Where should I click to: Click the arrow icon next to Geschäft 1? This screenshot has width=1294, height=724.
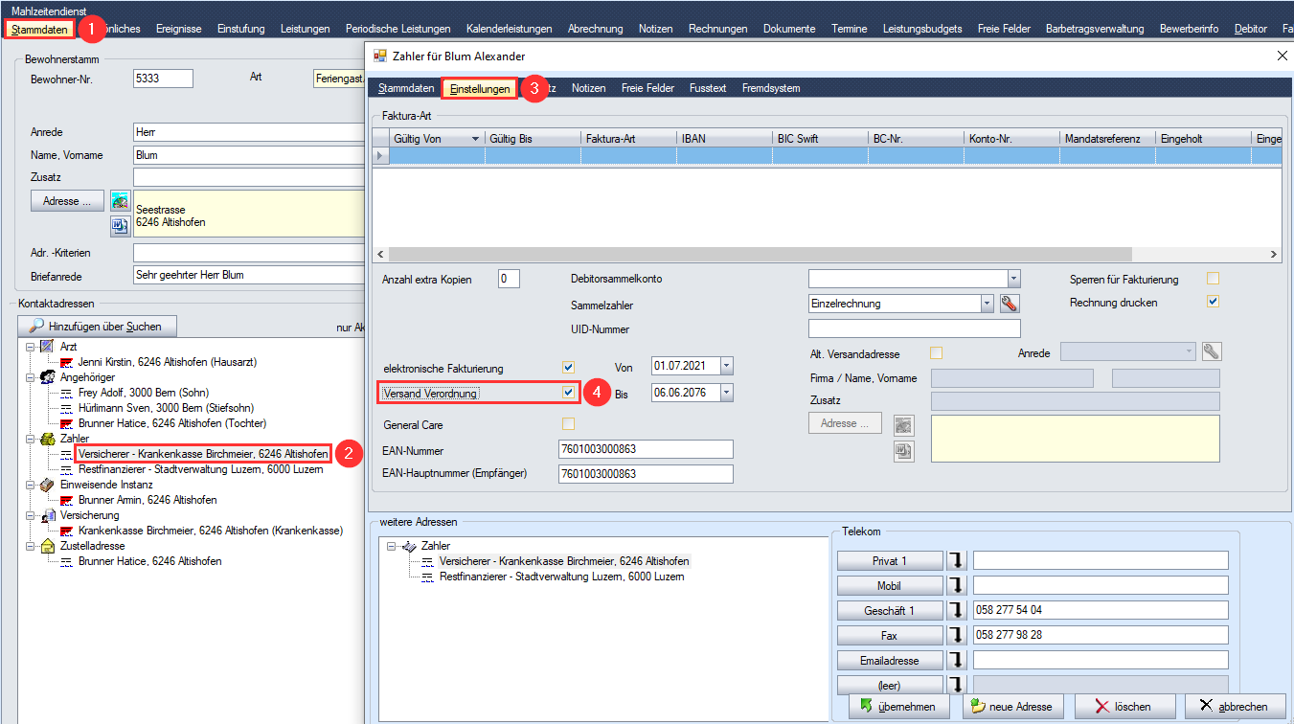click(x=957, y=610)
